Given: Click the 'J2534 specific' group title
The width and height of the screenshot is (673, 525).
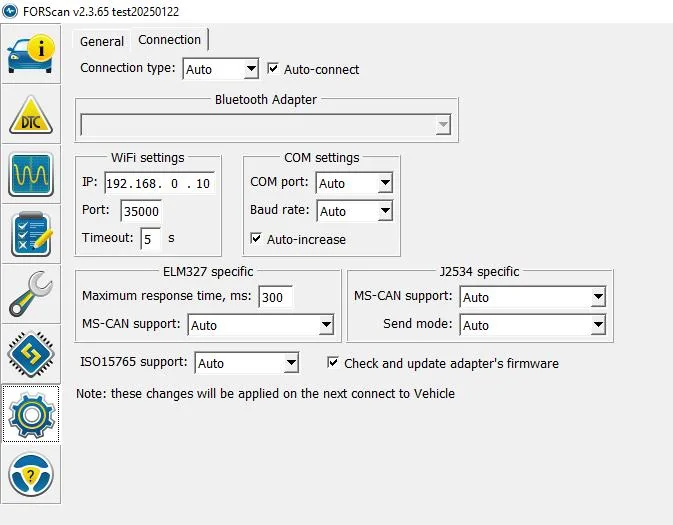Looking at the screenshot, I should [x=479, y=272].
